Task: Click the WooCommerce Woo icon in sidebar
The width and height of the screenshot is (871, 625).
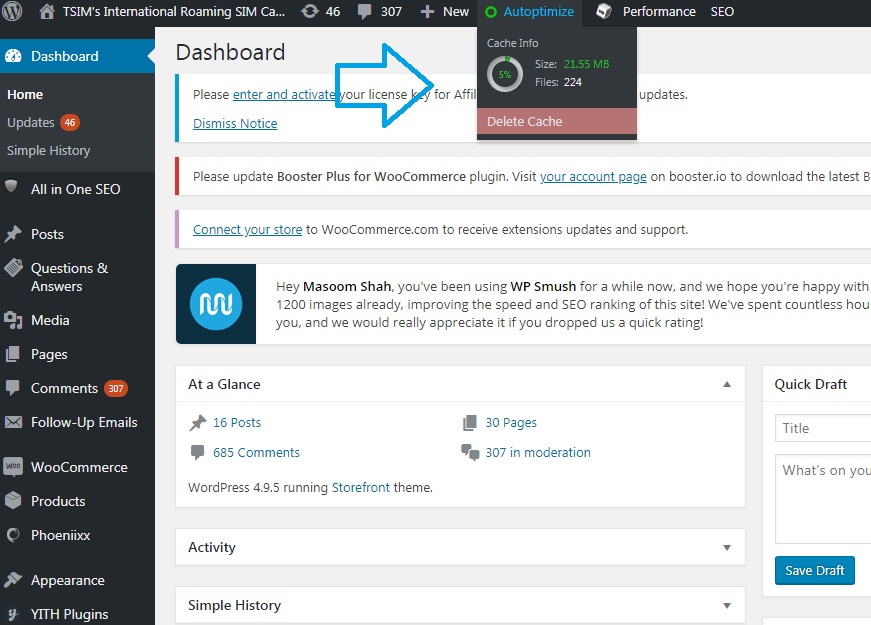Action: 13,467
